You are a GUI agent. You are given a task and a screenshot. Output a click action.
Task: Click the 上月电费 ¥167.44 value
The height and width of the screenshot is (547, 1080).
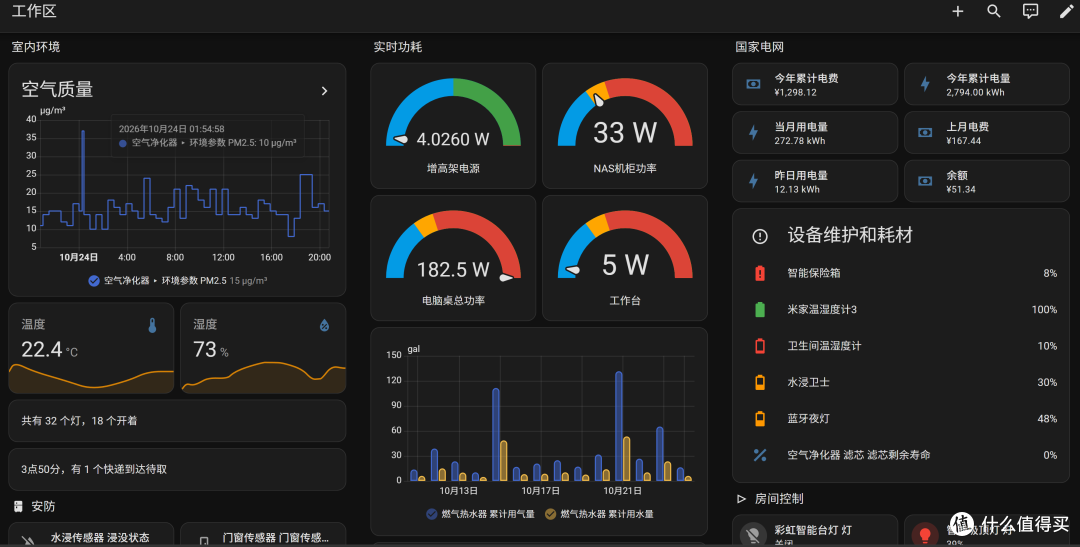[964, 141]
